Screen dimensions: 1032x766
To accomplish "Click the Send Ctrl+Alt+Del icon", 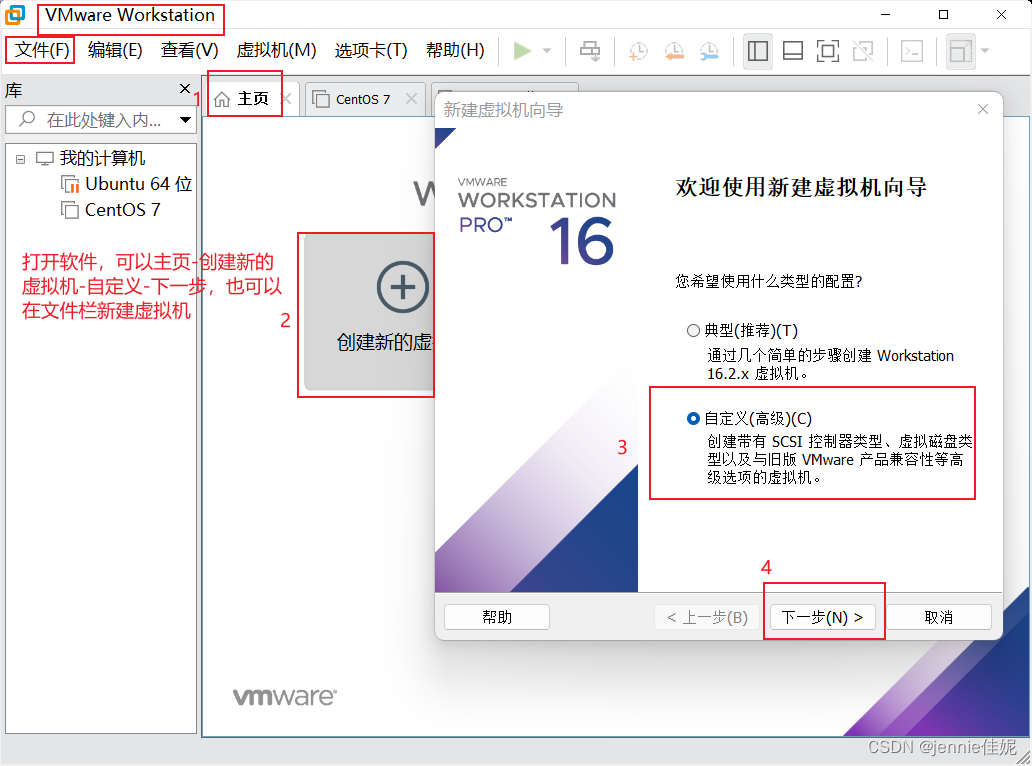I will click(589, 51).
